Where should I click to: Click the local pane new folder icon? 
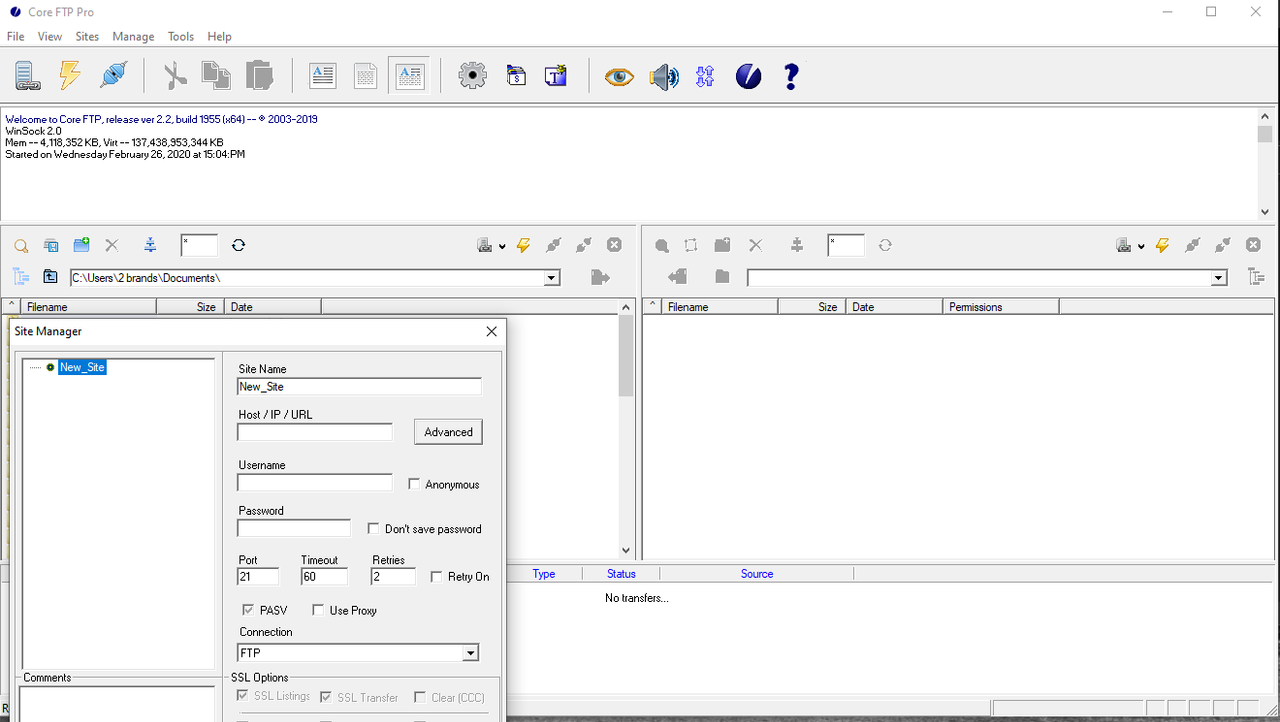(82, 245)
